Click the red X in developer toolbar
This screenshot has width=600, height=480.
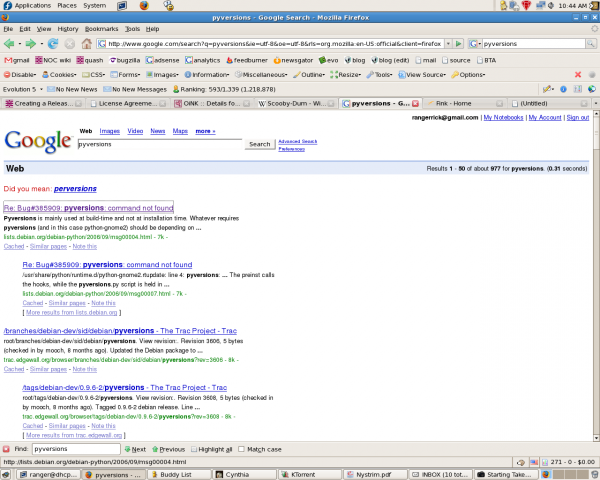pyautogui.click(x=578, y=75)
